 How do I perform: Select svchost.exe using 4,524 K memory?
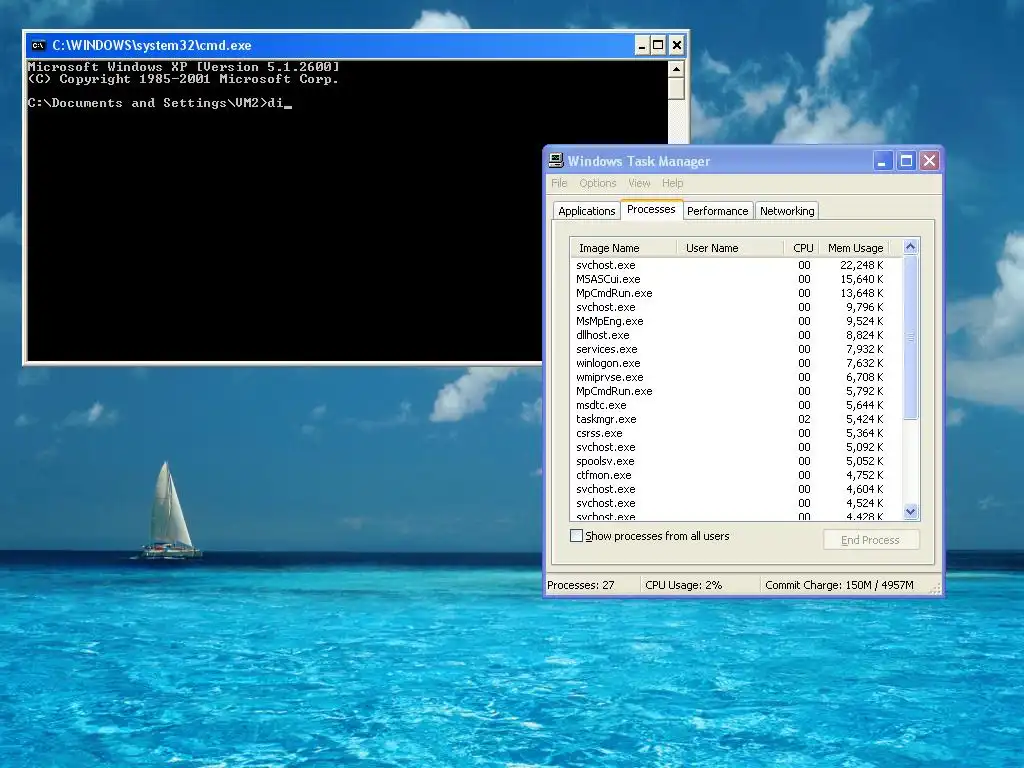(x=736, y=504)
